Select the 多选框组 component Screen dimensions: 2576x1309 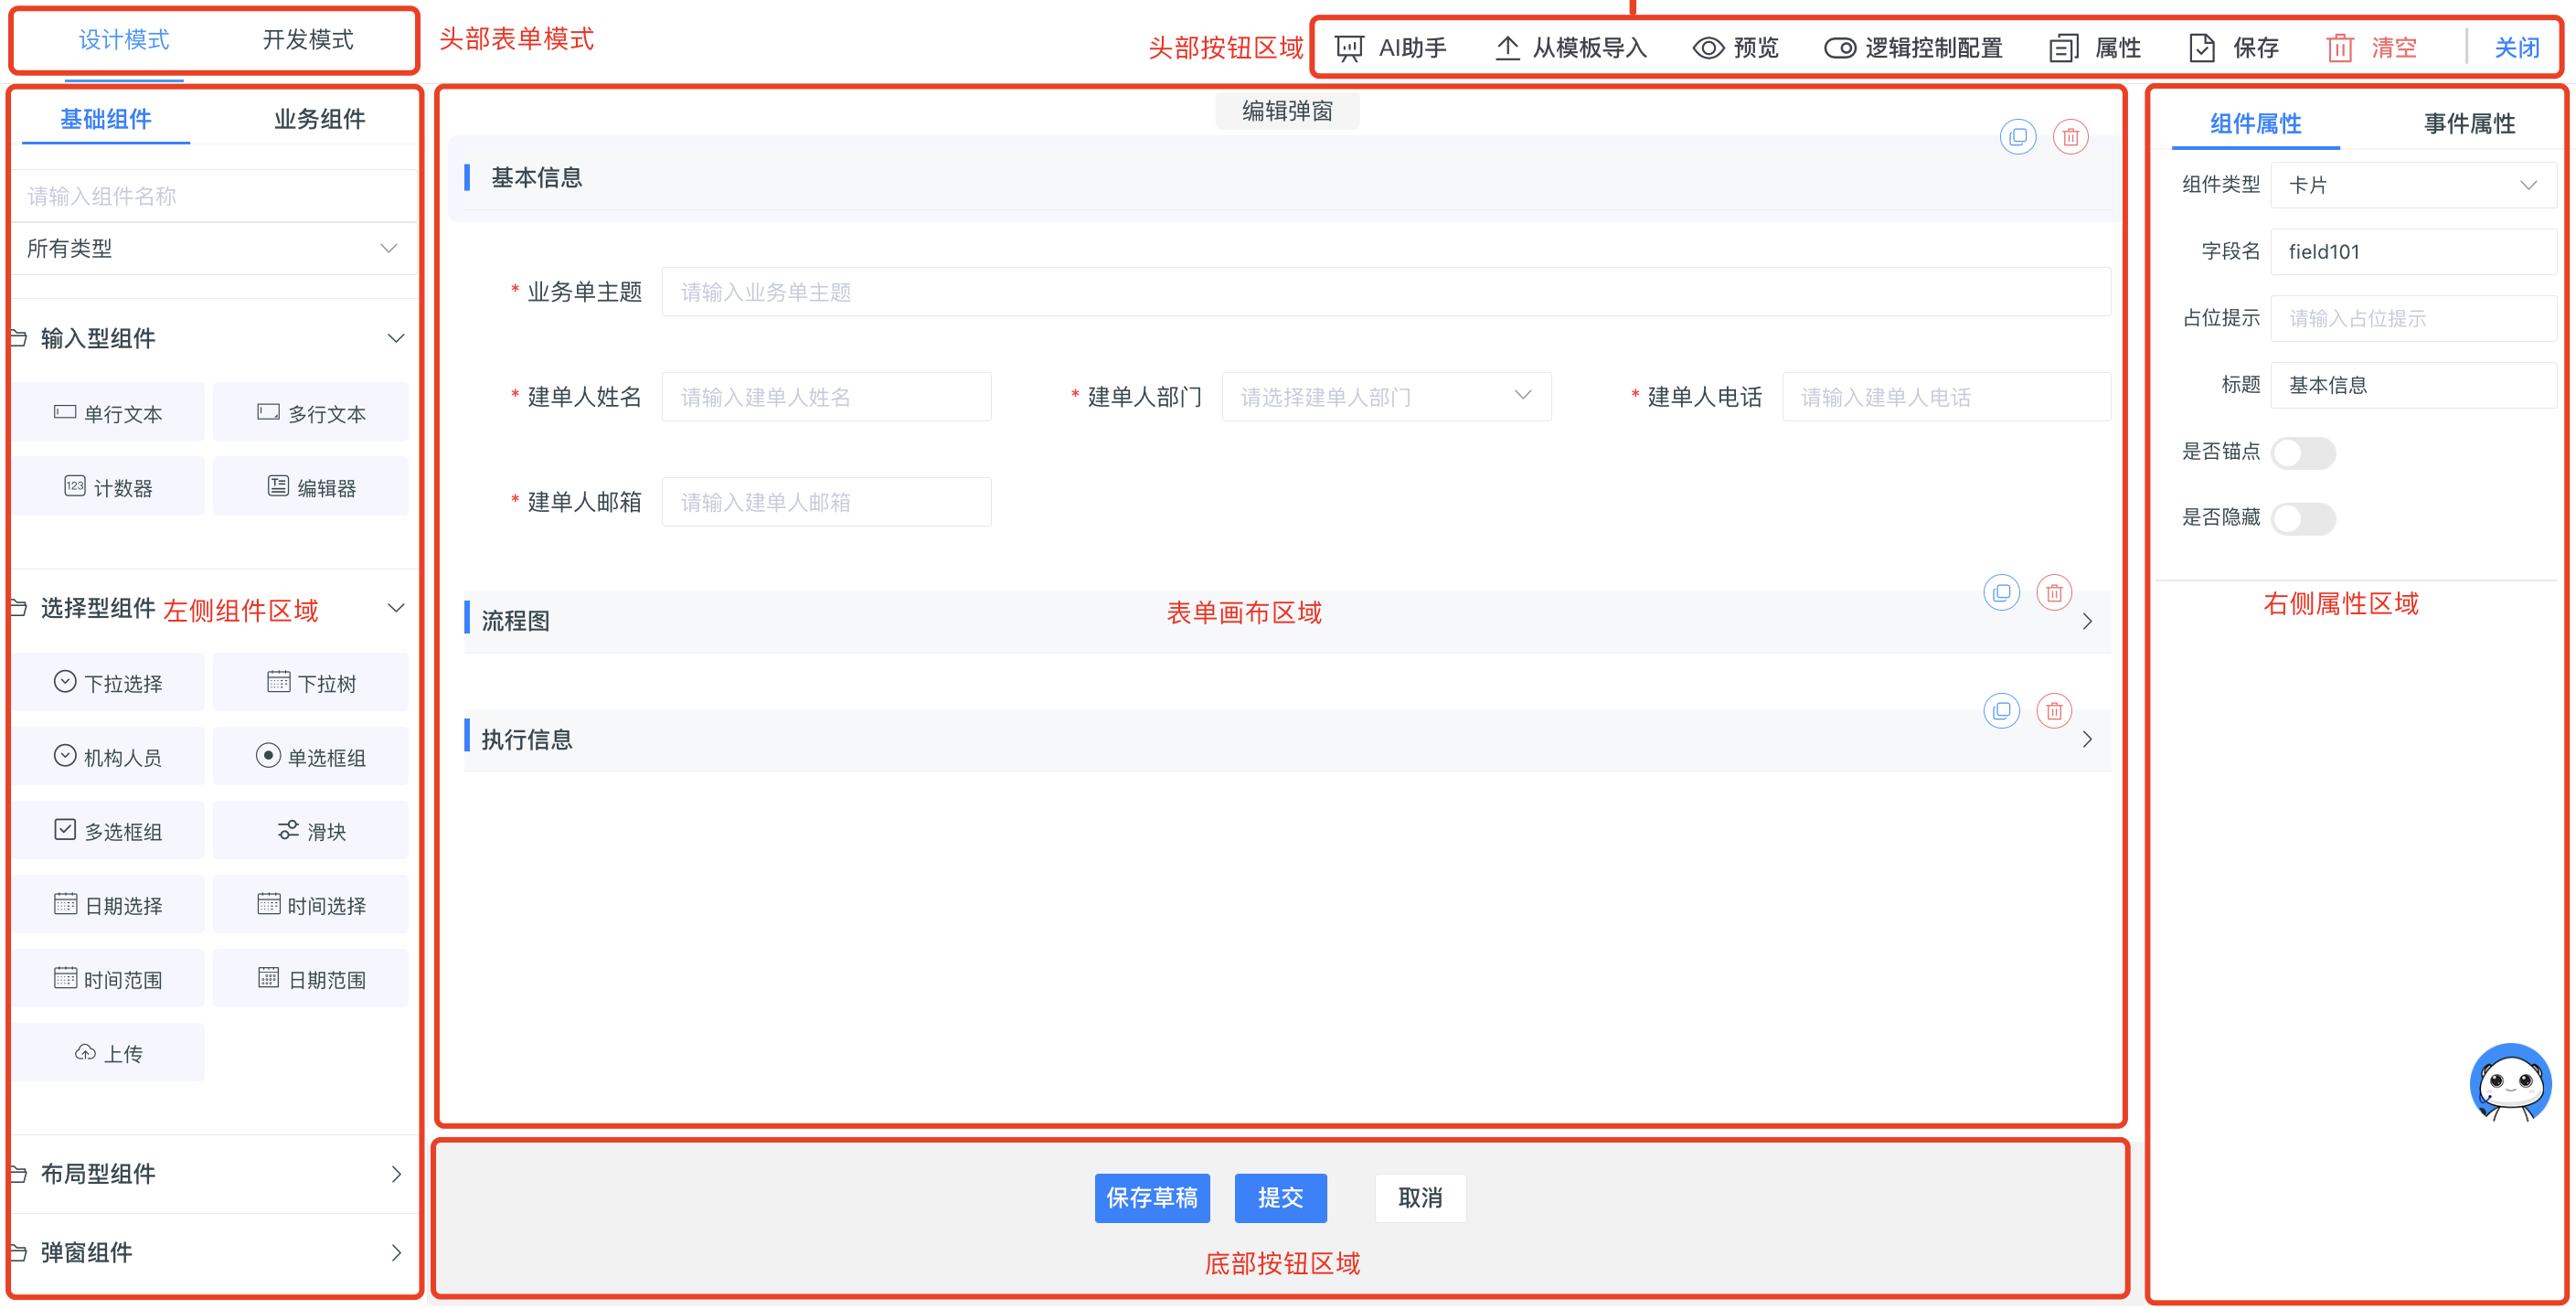[108, 830]
